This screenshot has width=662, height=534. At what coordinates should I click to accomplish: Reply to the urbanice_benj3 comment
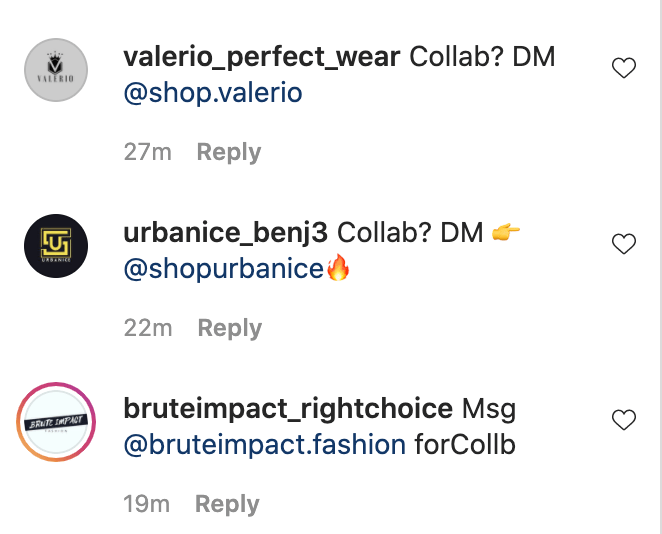pos(230,328)
